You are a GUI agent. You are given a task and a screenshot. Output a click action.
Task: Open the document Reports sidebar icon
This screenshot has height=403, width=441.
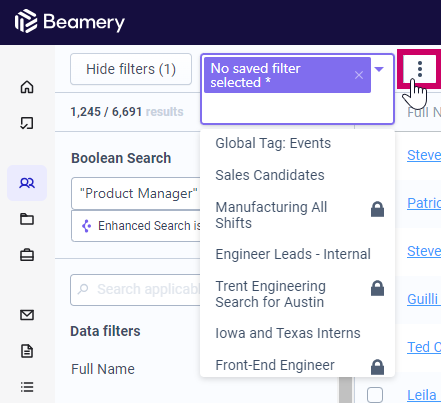[x=27, y=351]
